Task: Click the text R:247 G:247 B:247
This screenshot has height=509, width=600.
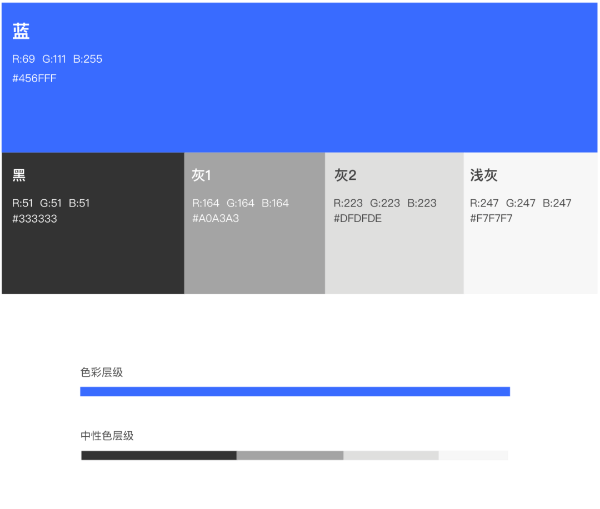Action: pyautogui.click(x=521, y=203)
